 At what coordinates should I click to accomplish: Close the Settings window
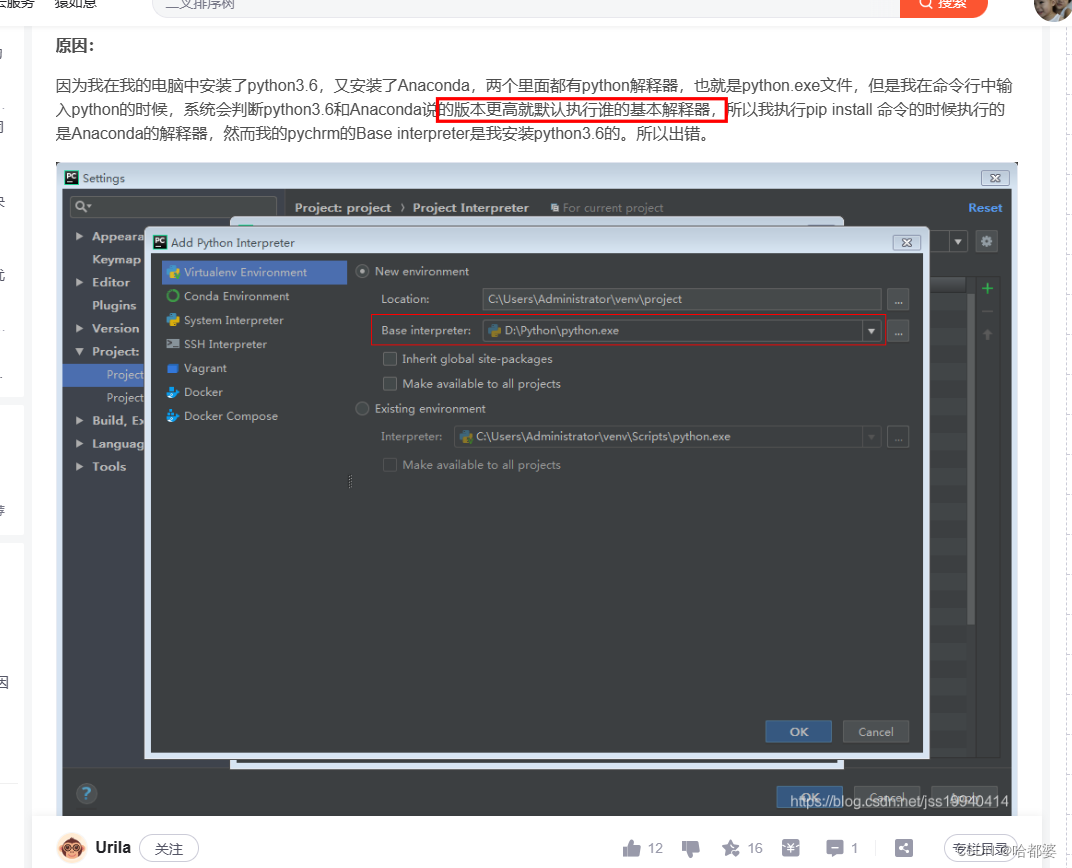(995, 178)
